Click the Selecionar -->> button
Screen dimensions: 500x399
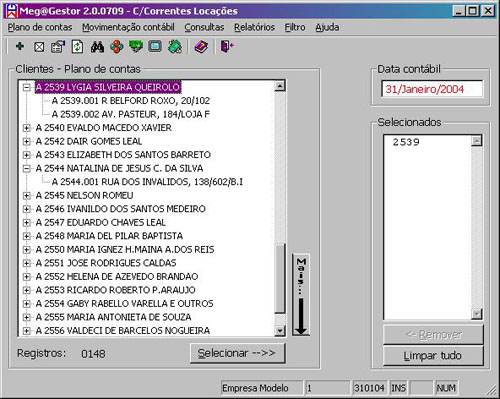click(237, 353)
